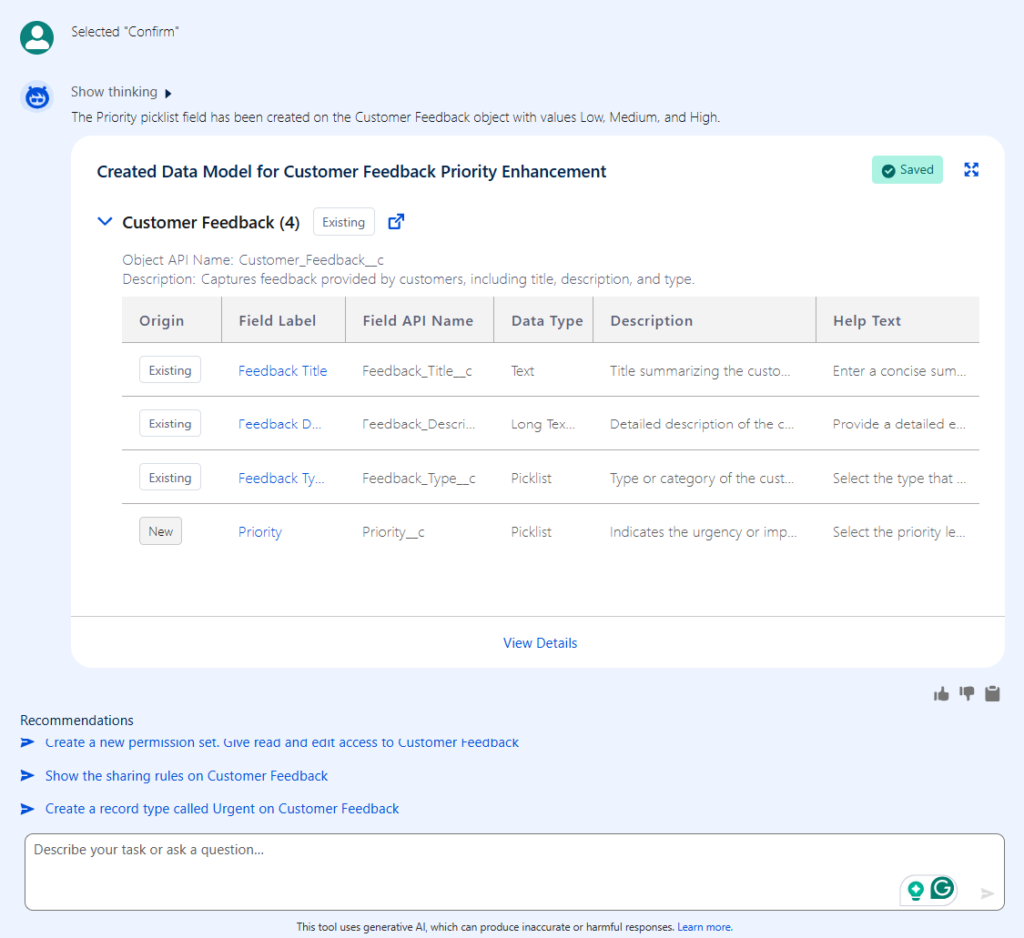The height and width of the screenshot is (938, 1024).
Task: Click the Object API Name Customer_Feedback__c text
Action: tap(253, 260)
